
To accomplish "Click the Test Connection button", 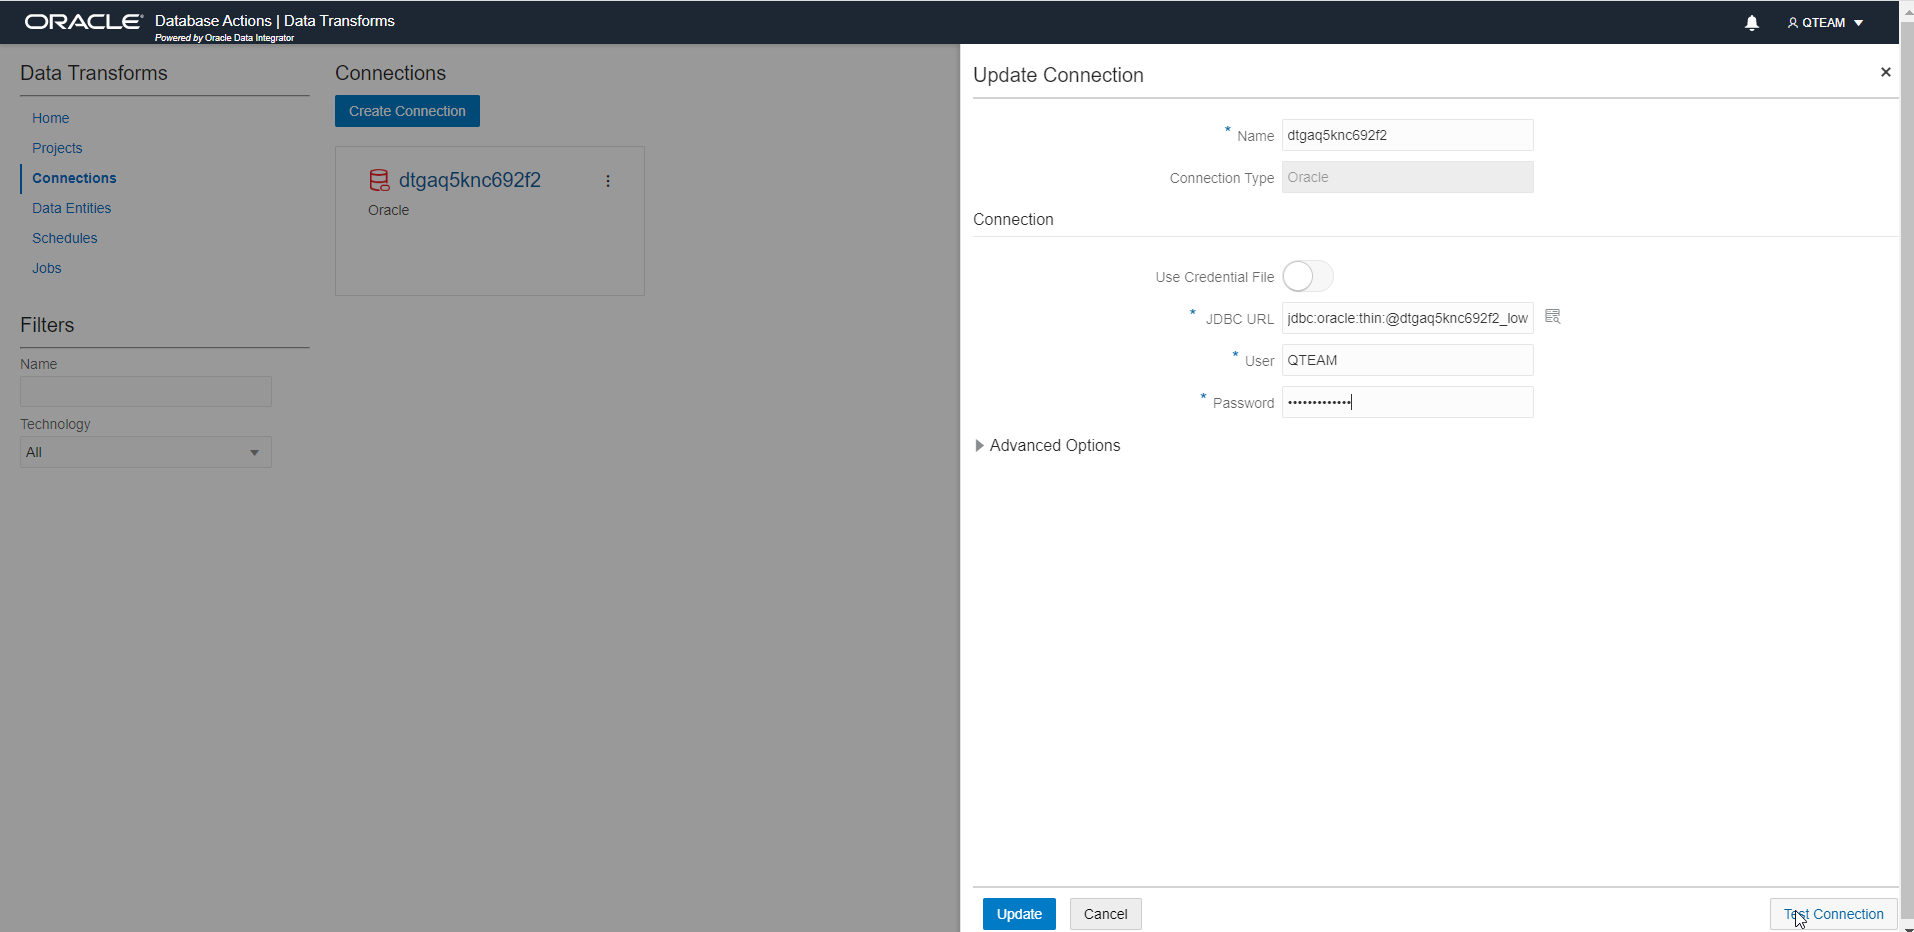I will (x=1833, y=914).
